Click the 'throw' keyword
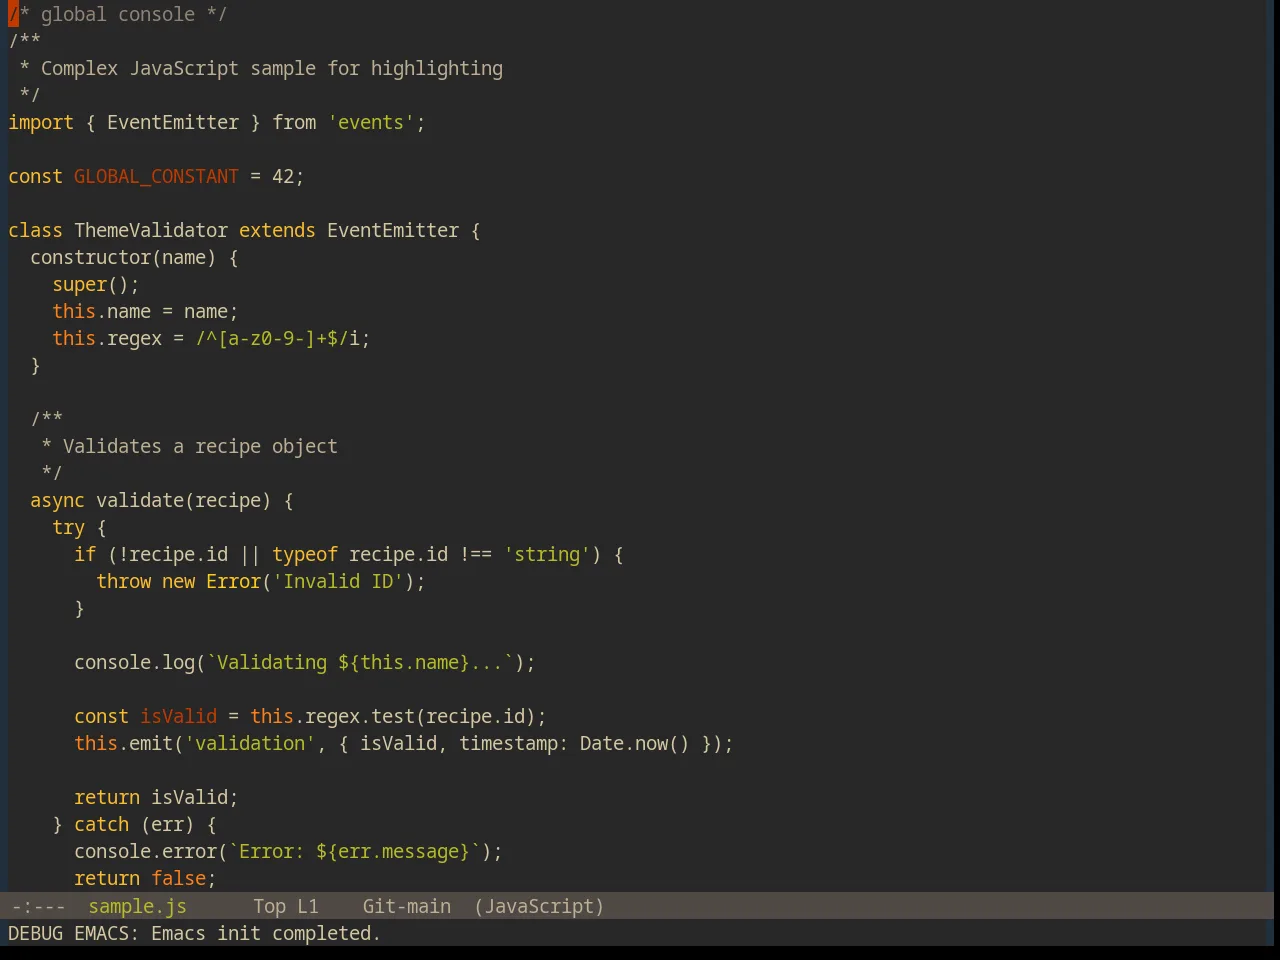 pos(123,581)
